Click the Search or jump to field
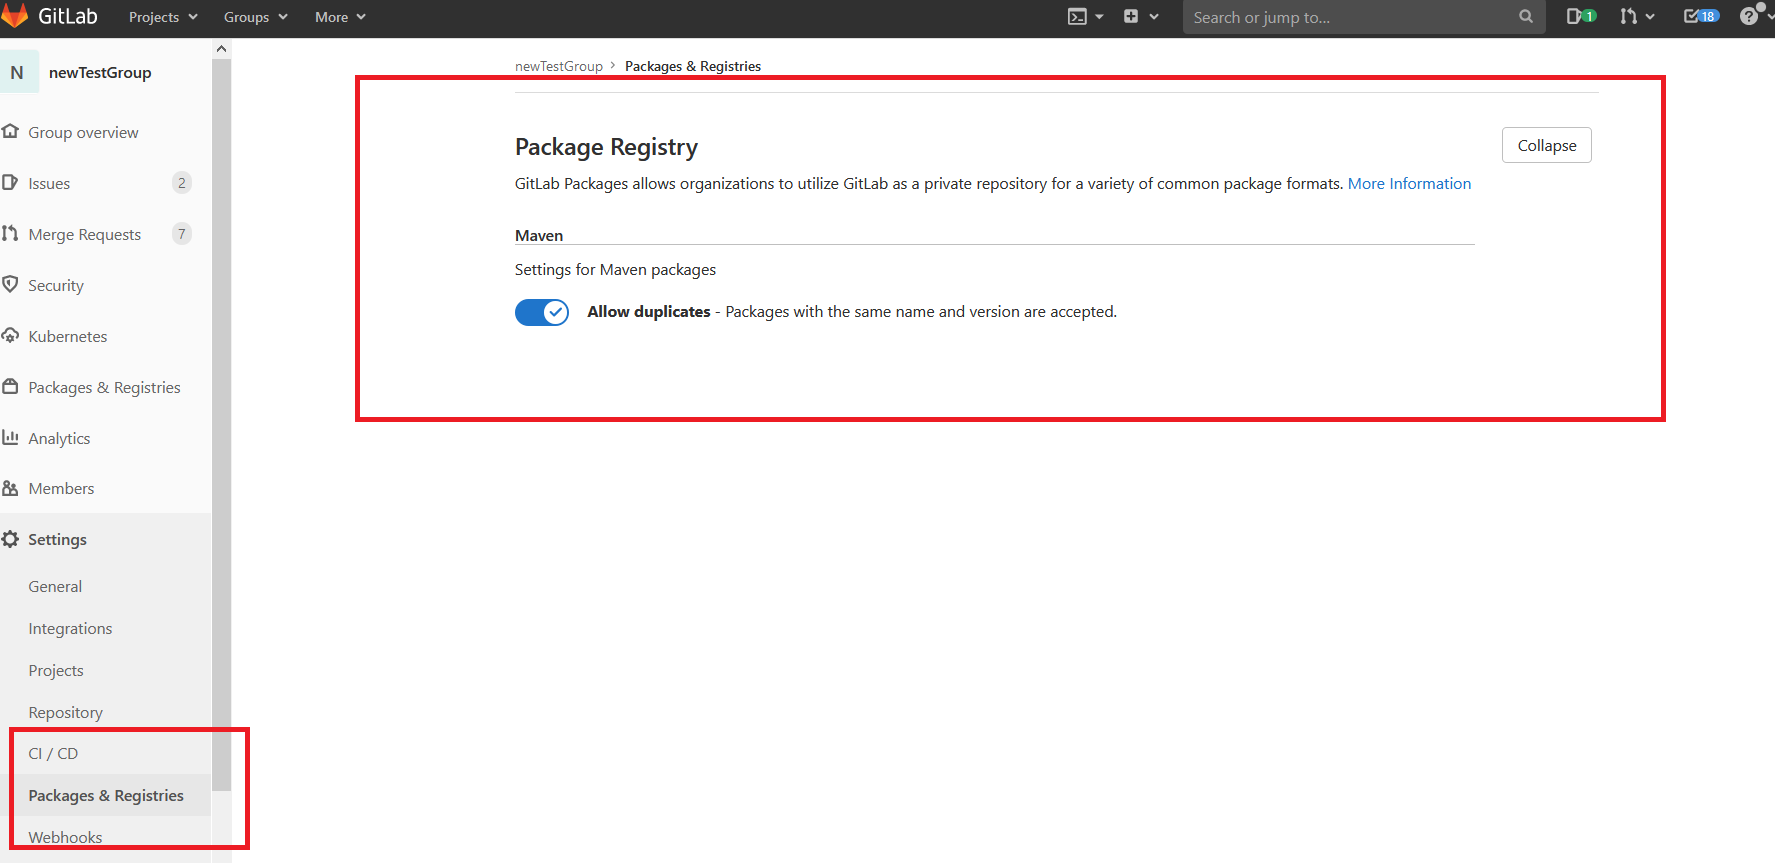 click(x=1350, y=17)
